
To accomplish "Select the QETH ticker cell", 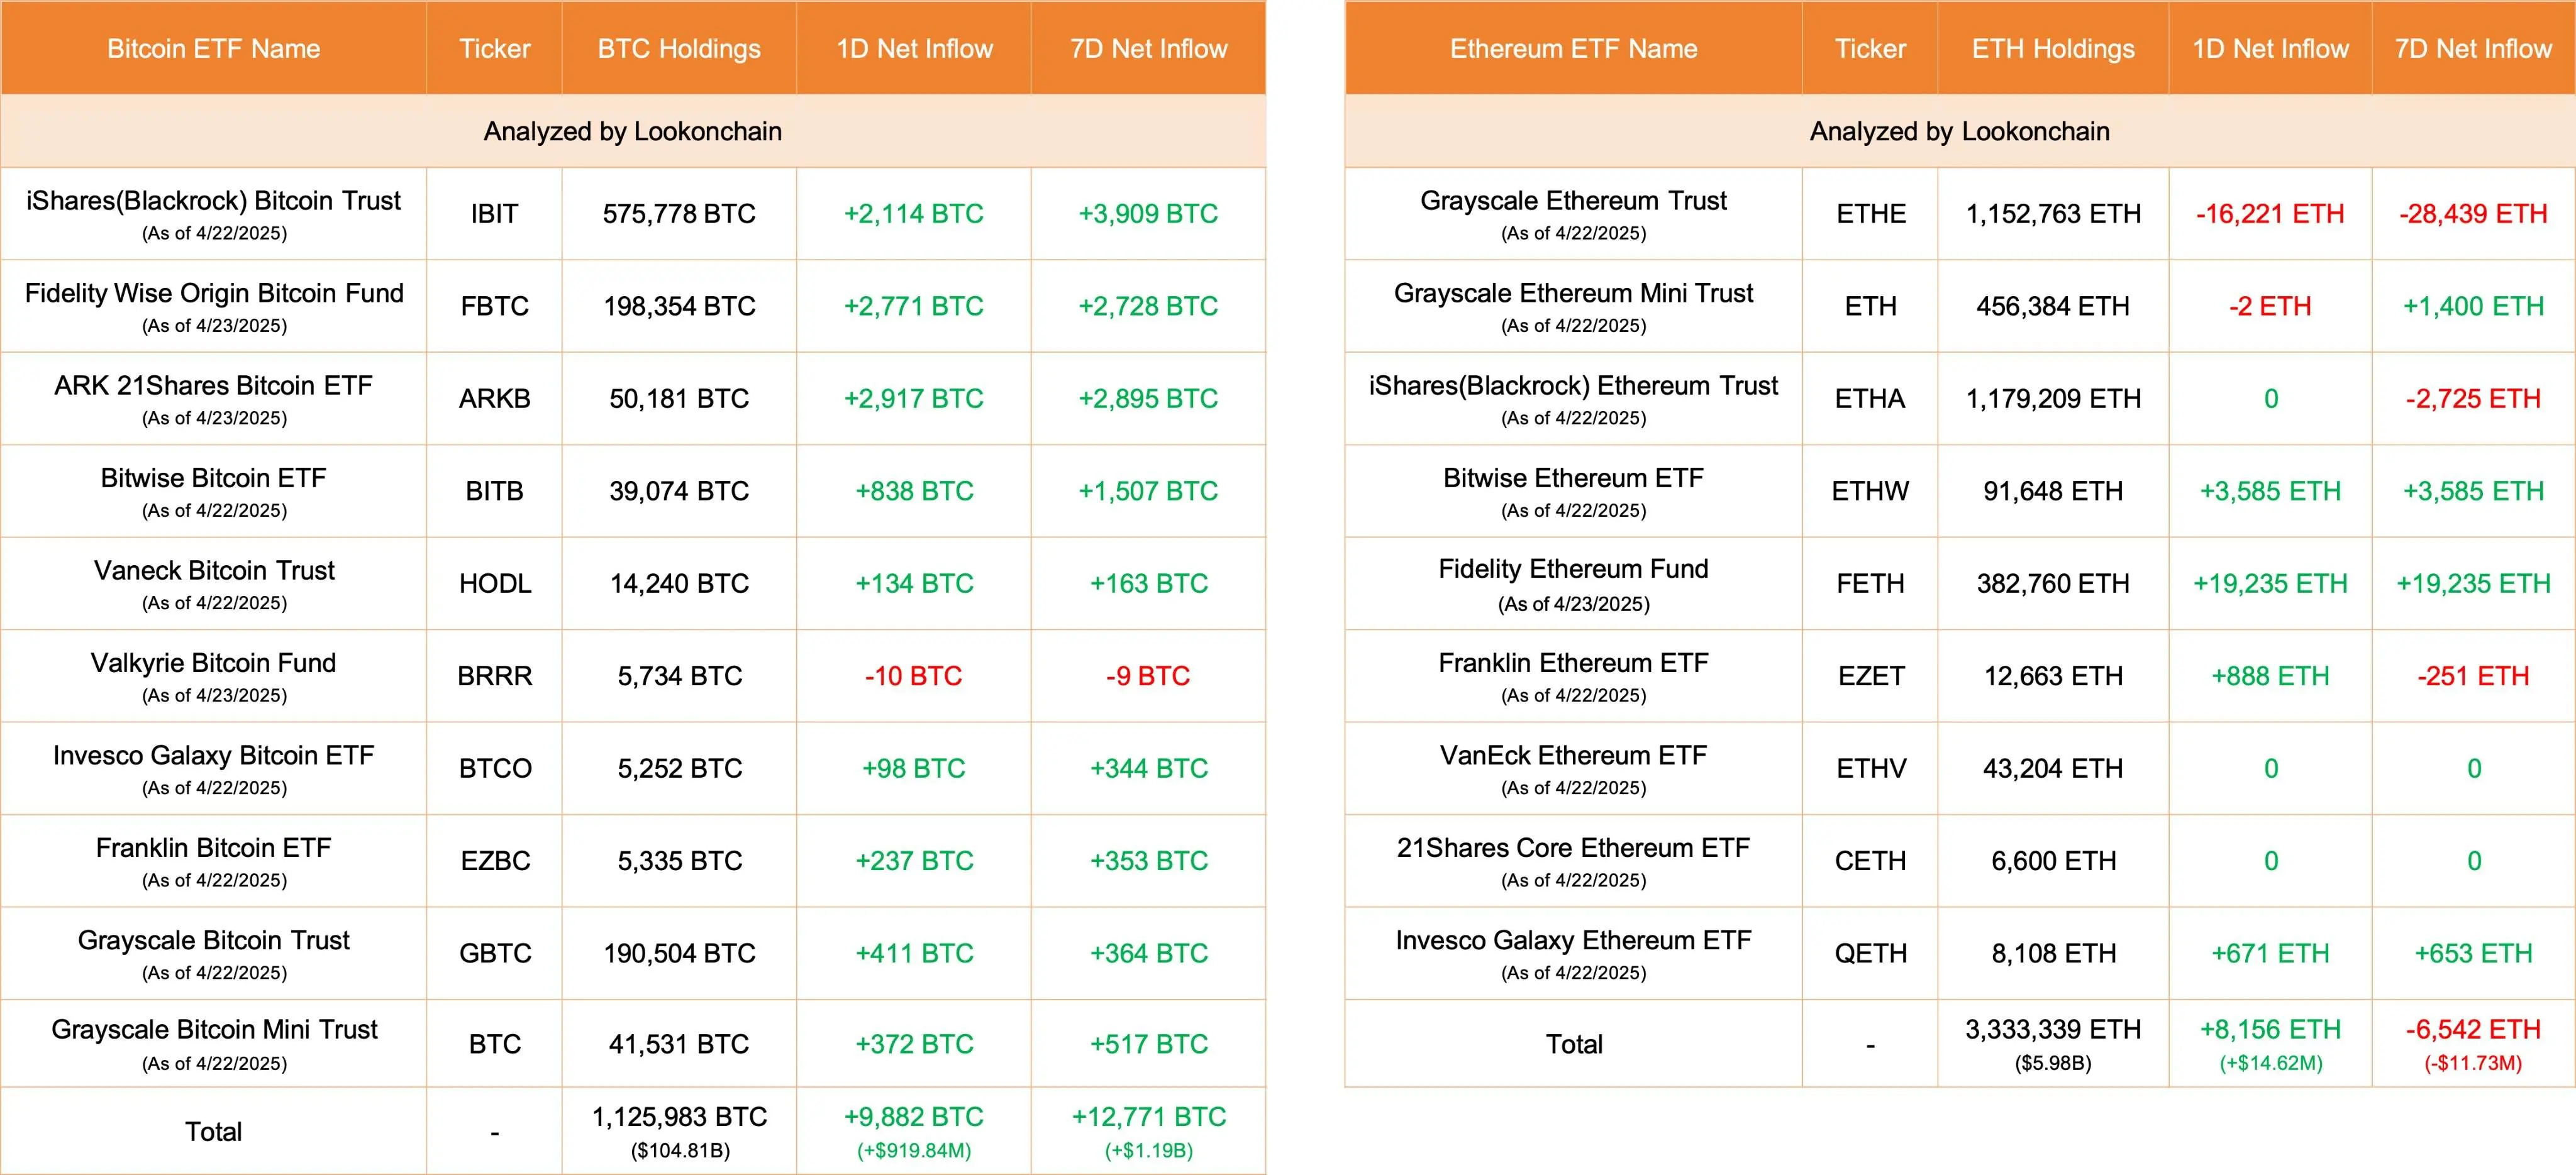I will [1870, 954].
